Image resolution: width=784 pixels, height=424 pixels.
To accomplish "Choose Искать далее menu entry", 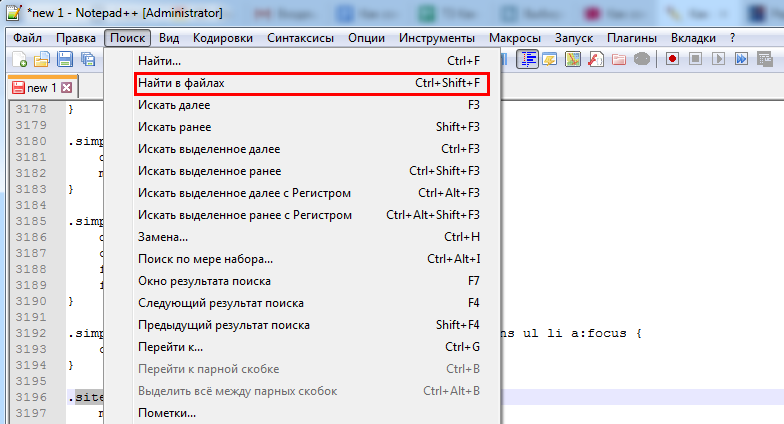I will pos(302,105).
